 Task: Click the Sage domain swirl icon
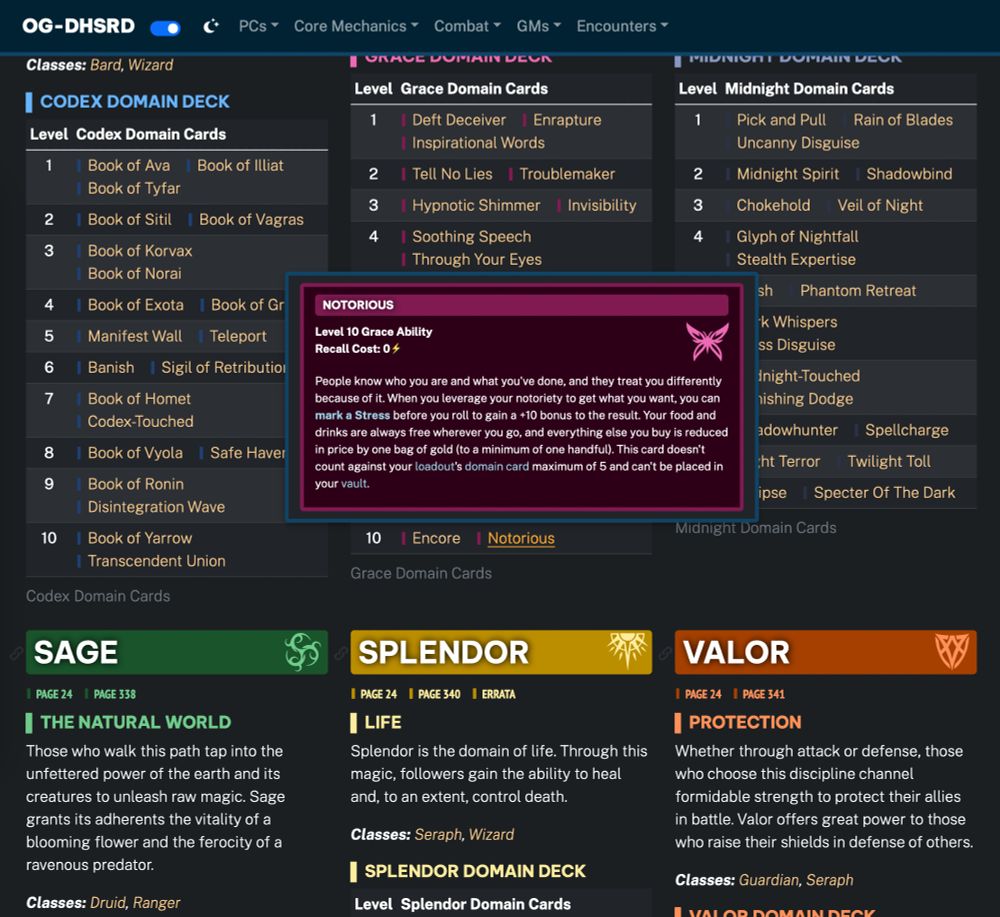(302, 652)
